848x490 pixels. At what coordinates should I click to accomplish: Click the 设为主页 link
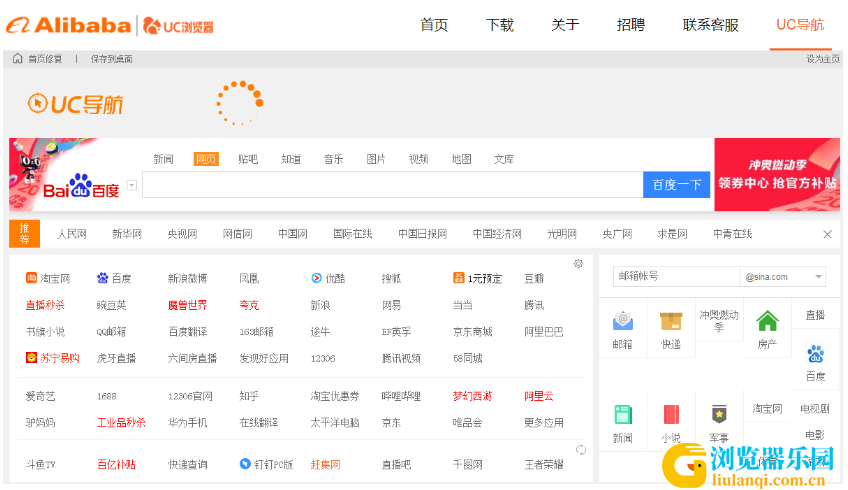(823, 59)
